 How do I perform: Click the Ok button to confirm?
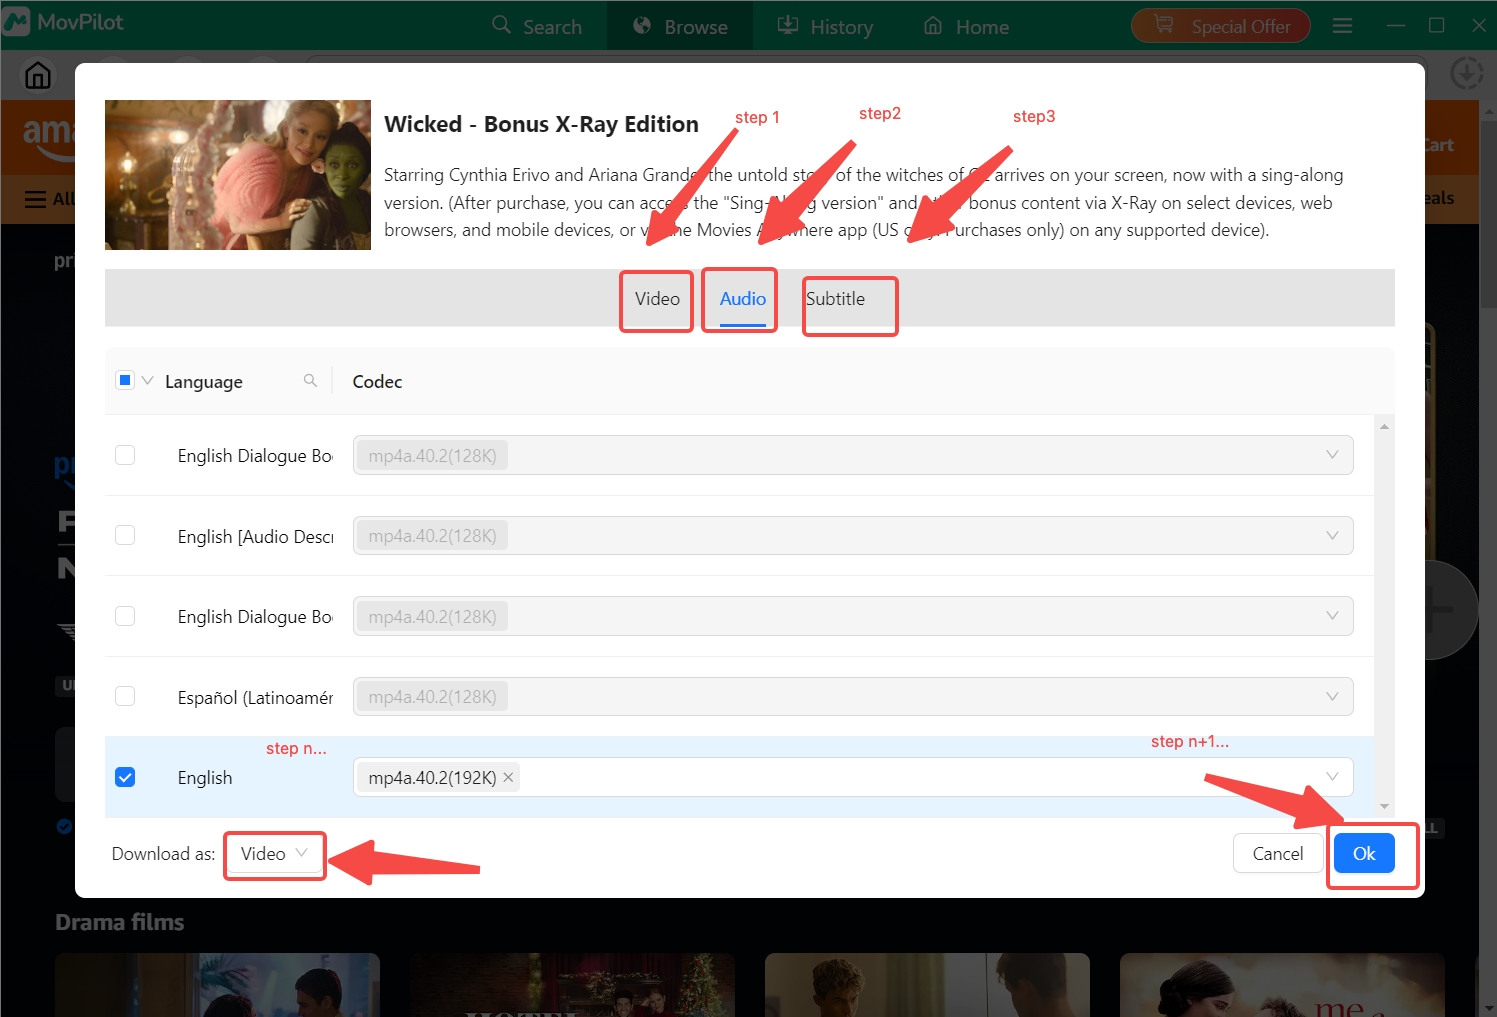pyautogui.click(x=1364, y=854)
